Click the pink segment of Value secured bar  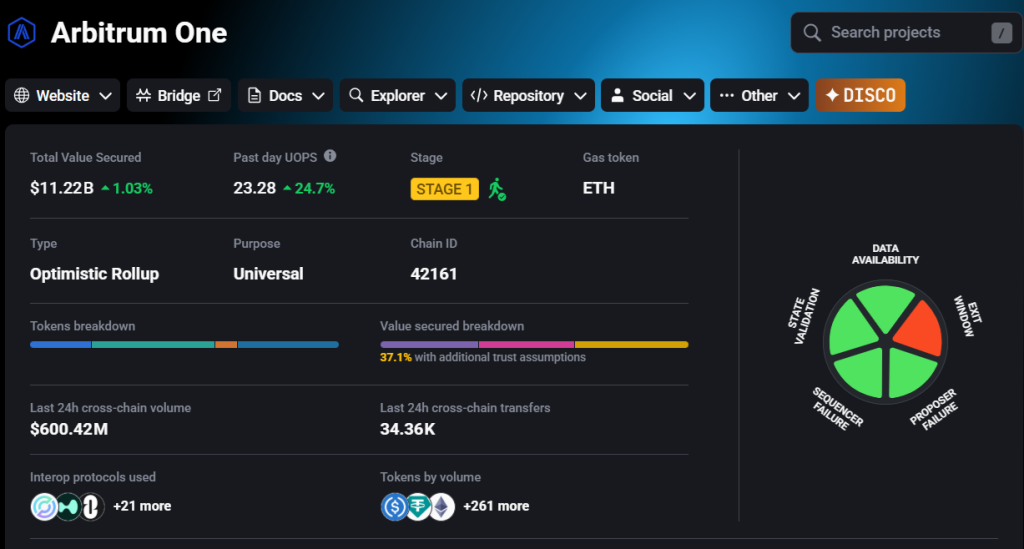pos(526,345)
